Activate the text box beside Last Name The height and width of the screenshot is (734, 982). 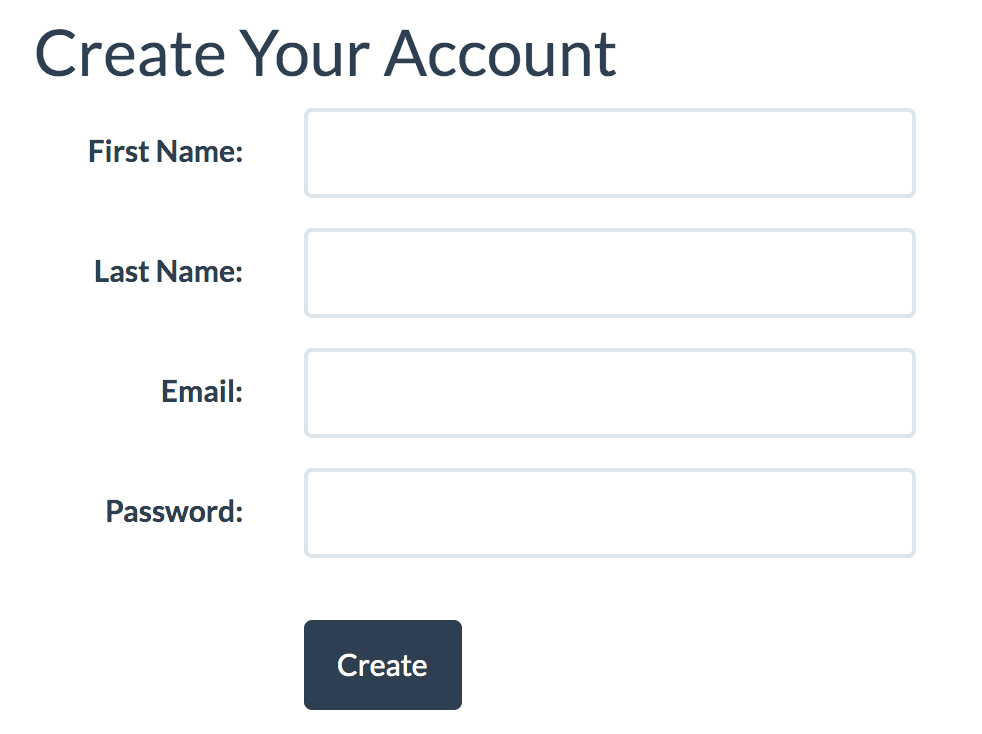click(x=609, y=273)
